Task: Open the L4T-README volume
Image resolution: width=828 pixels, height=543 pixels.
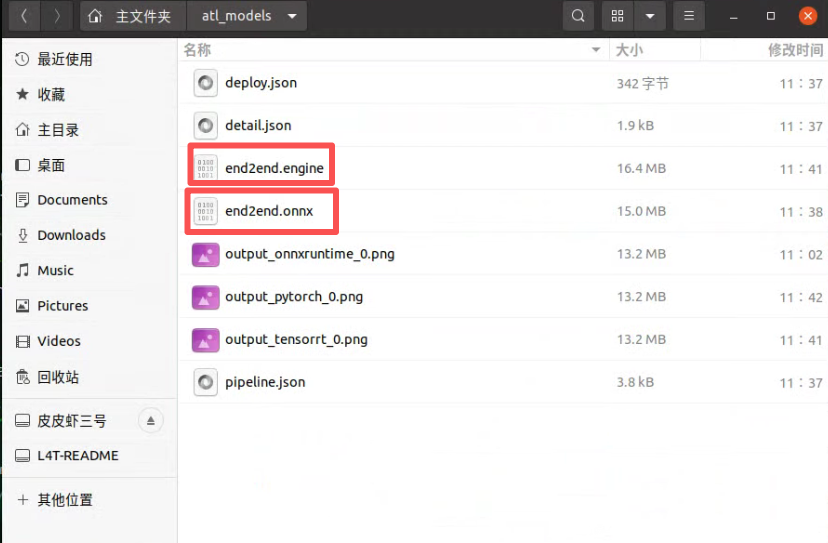Action: [x=90, y=455]
